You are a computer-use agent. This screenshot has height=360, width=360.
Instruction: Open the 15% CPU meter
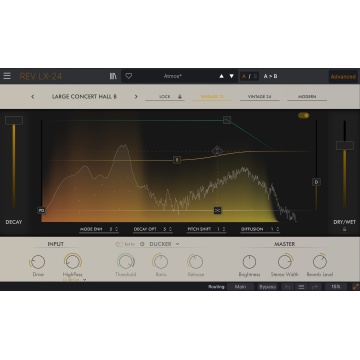click(335, 287)
